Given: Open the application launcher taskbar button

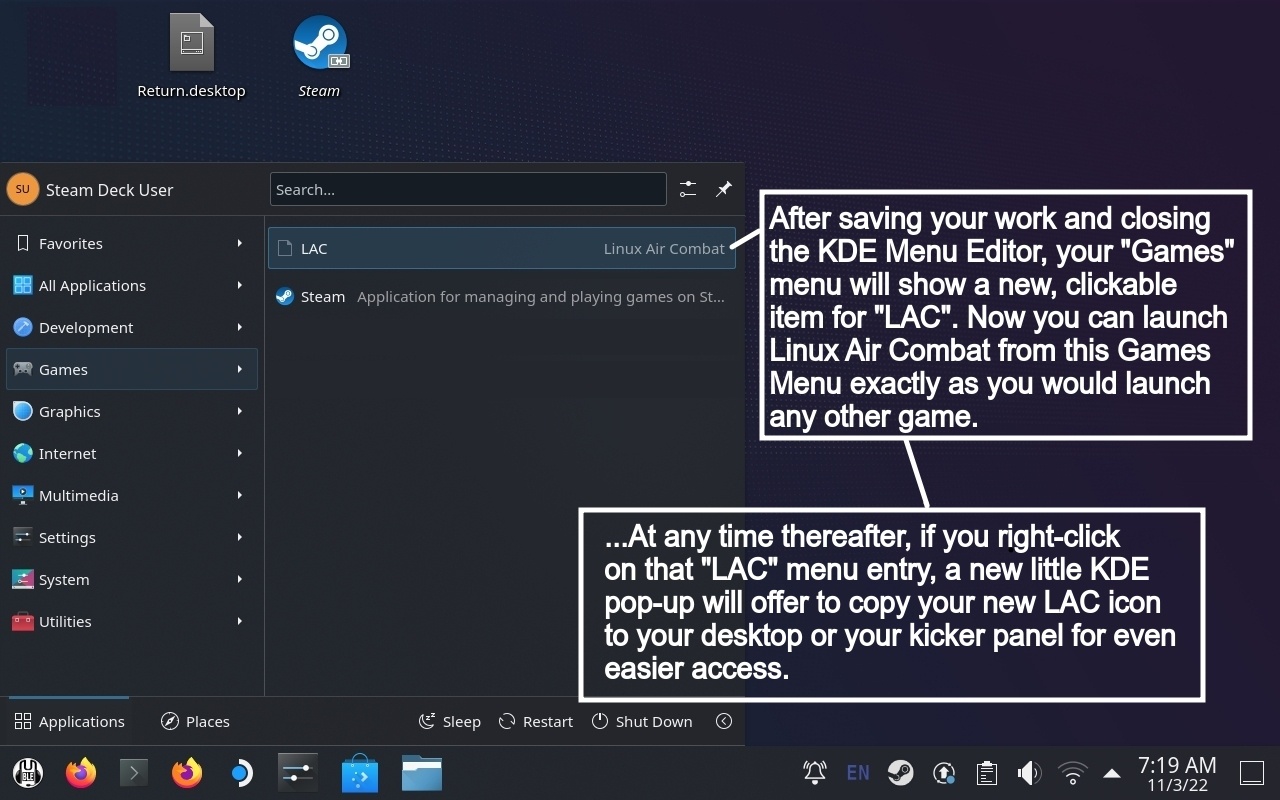Looking at the screenshot, I should [x=28, y=773].
